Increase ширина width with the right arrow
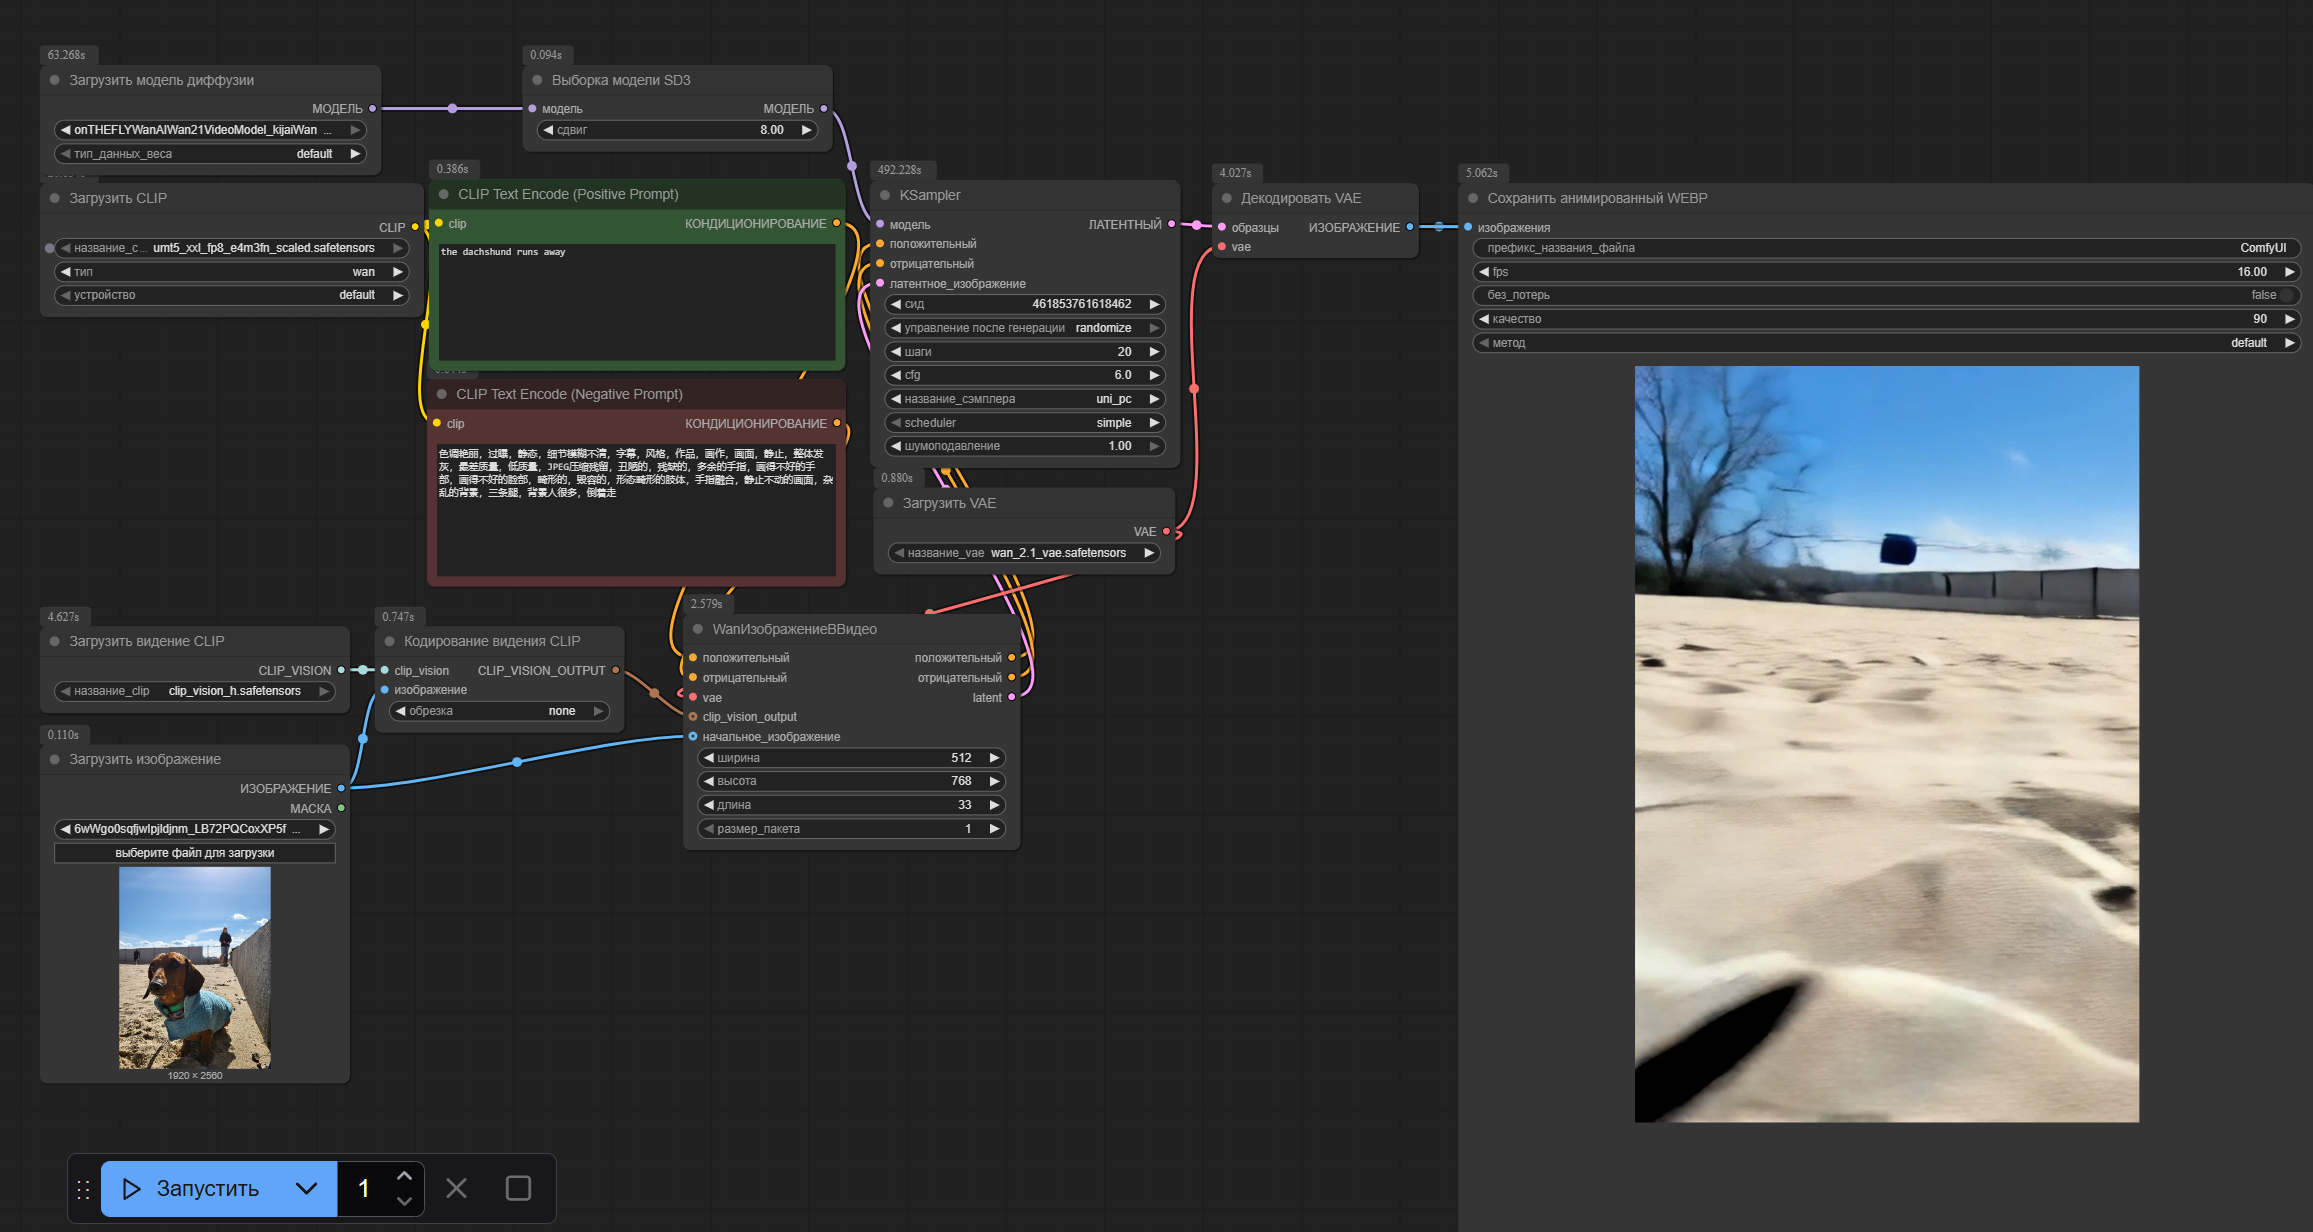2313x1232 pixels. (994, 758)
